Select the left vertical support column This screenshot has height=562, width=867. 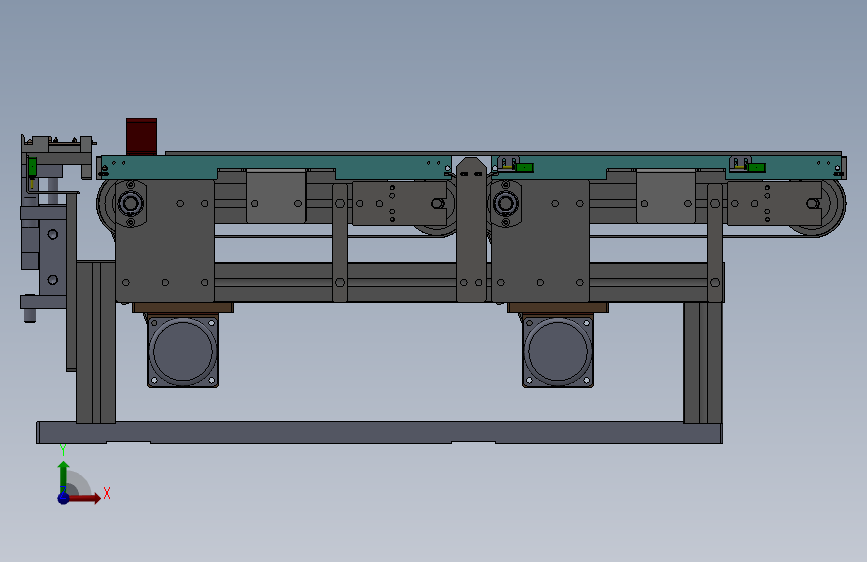(x=96, y=342)
